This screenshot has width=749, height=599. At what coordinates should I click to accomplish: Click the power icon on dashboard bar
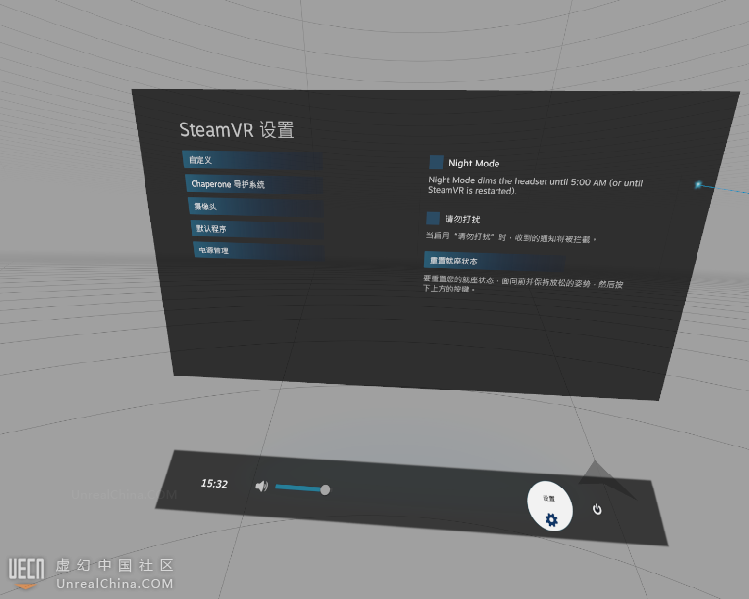(x=597, y=510)
